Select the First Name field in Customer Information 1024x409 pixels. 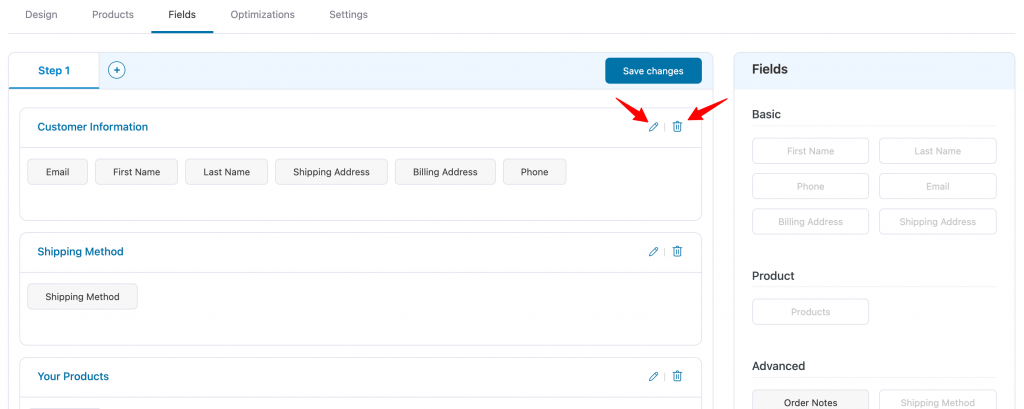[x=136, y=172]
